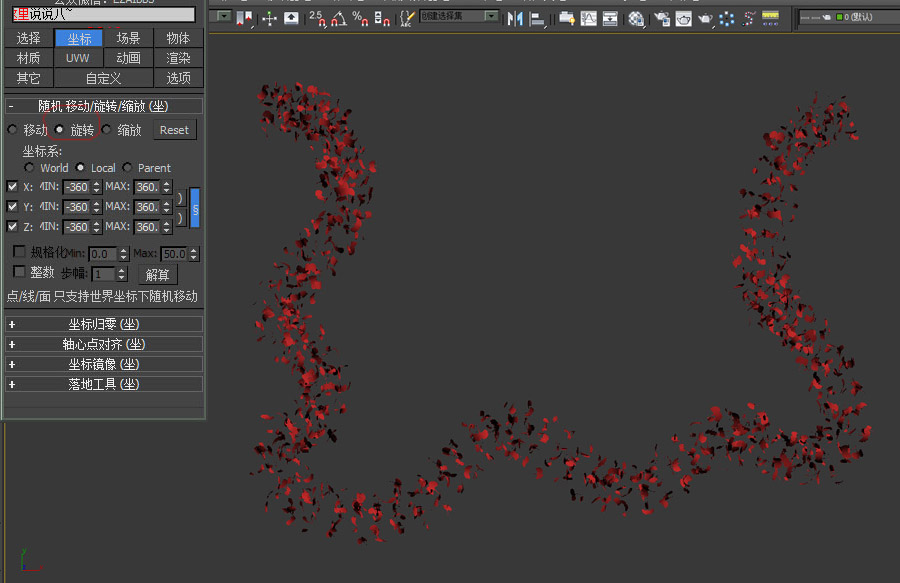Image resolution: width=900 pixels, height=583 pixels.
Task: Click the Mirror tool icon
Action: coord(515,18)
